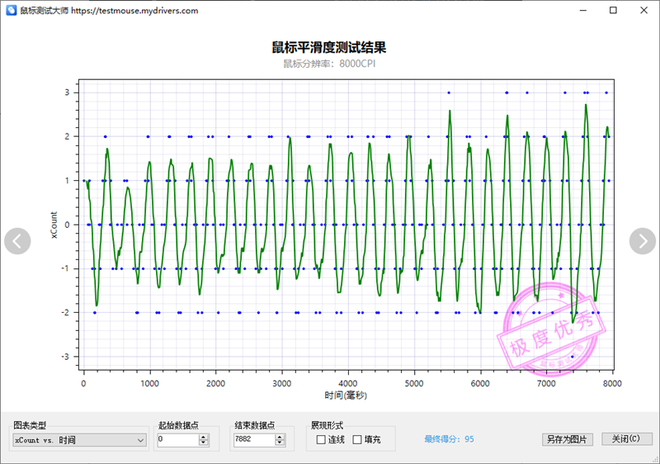Click the app icon in title bar
Screen dimensions: 660x464
(x=9, y=10)
